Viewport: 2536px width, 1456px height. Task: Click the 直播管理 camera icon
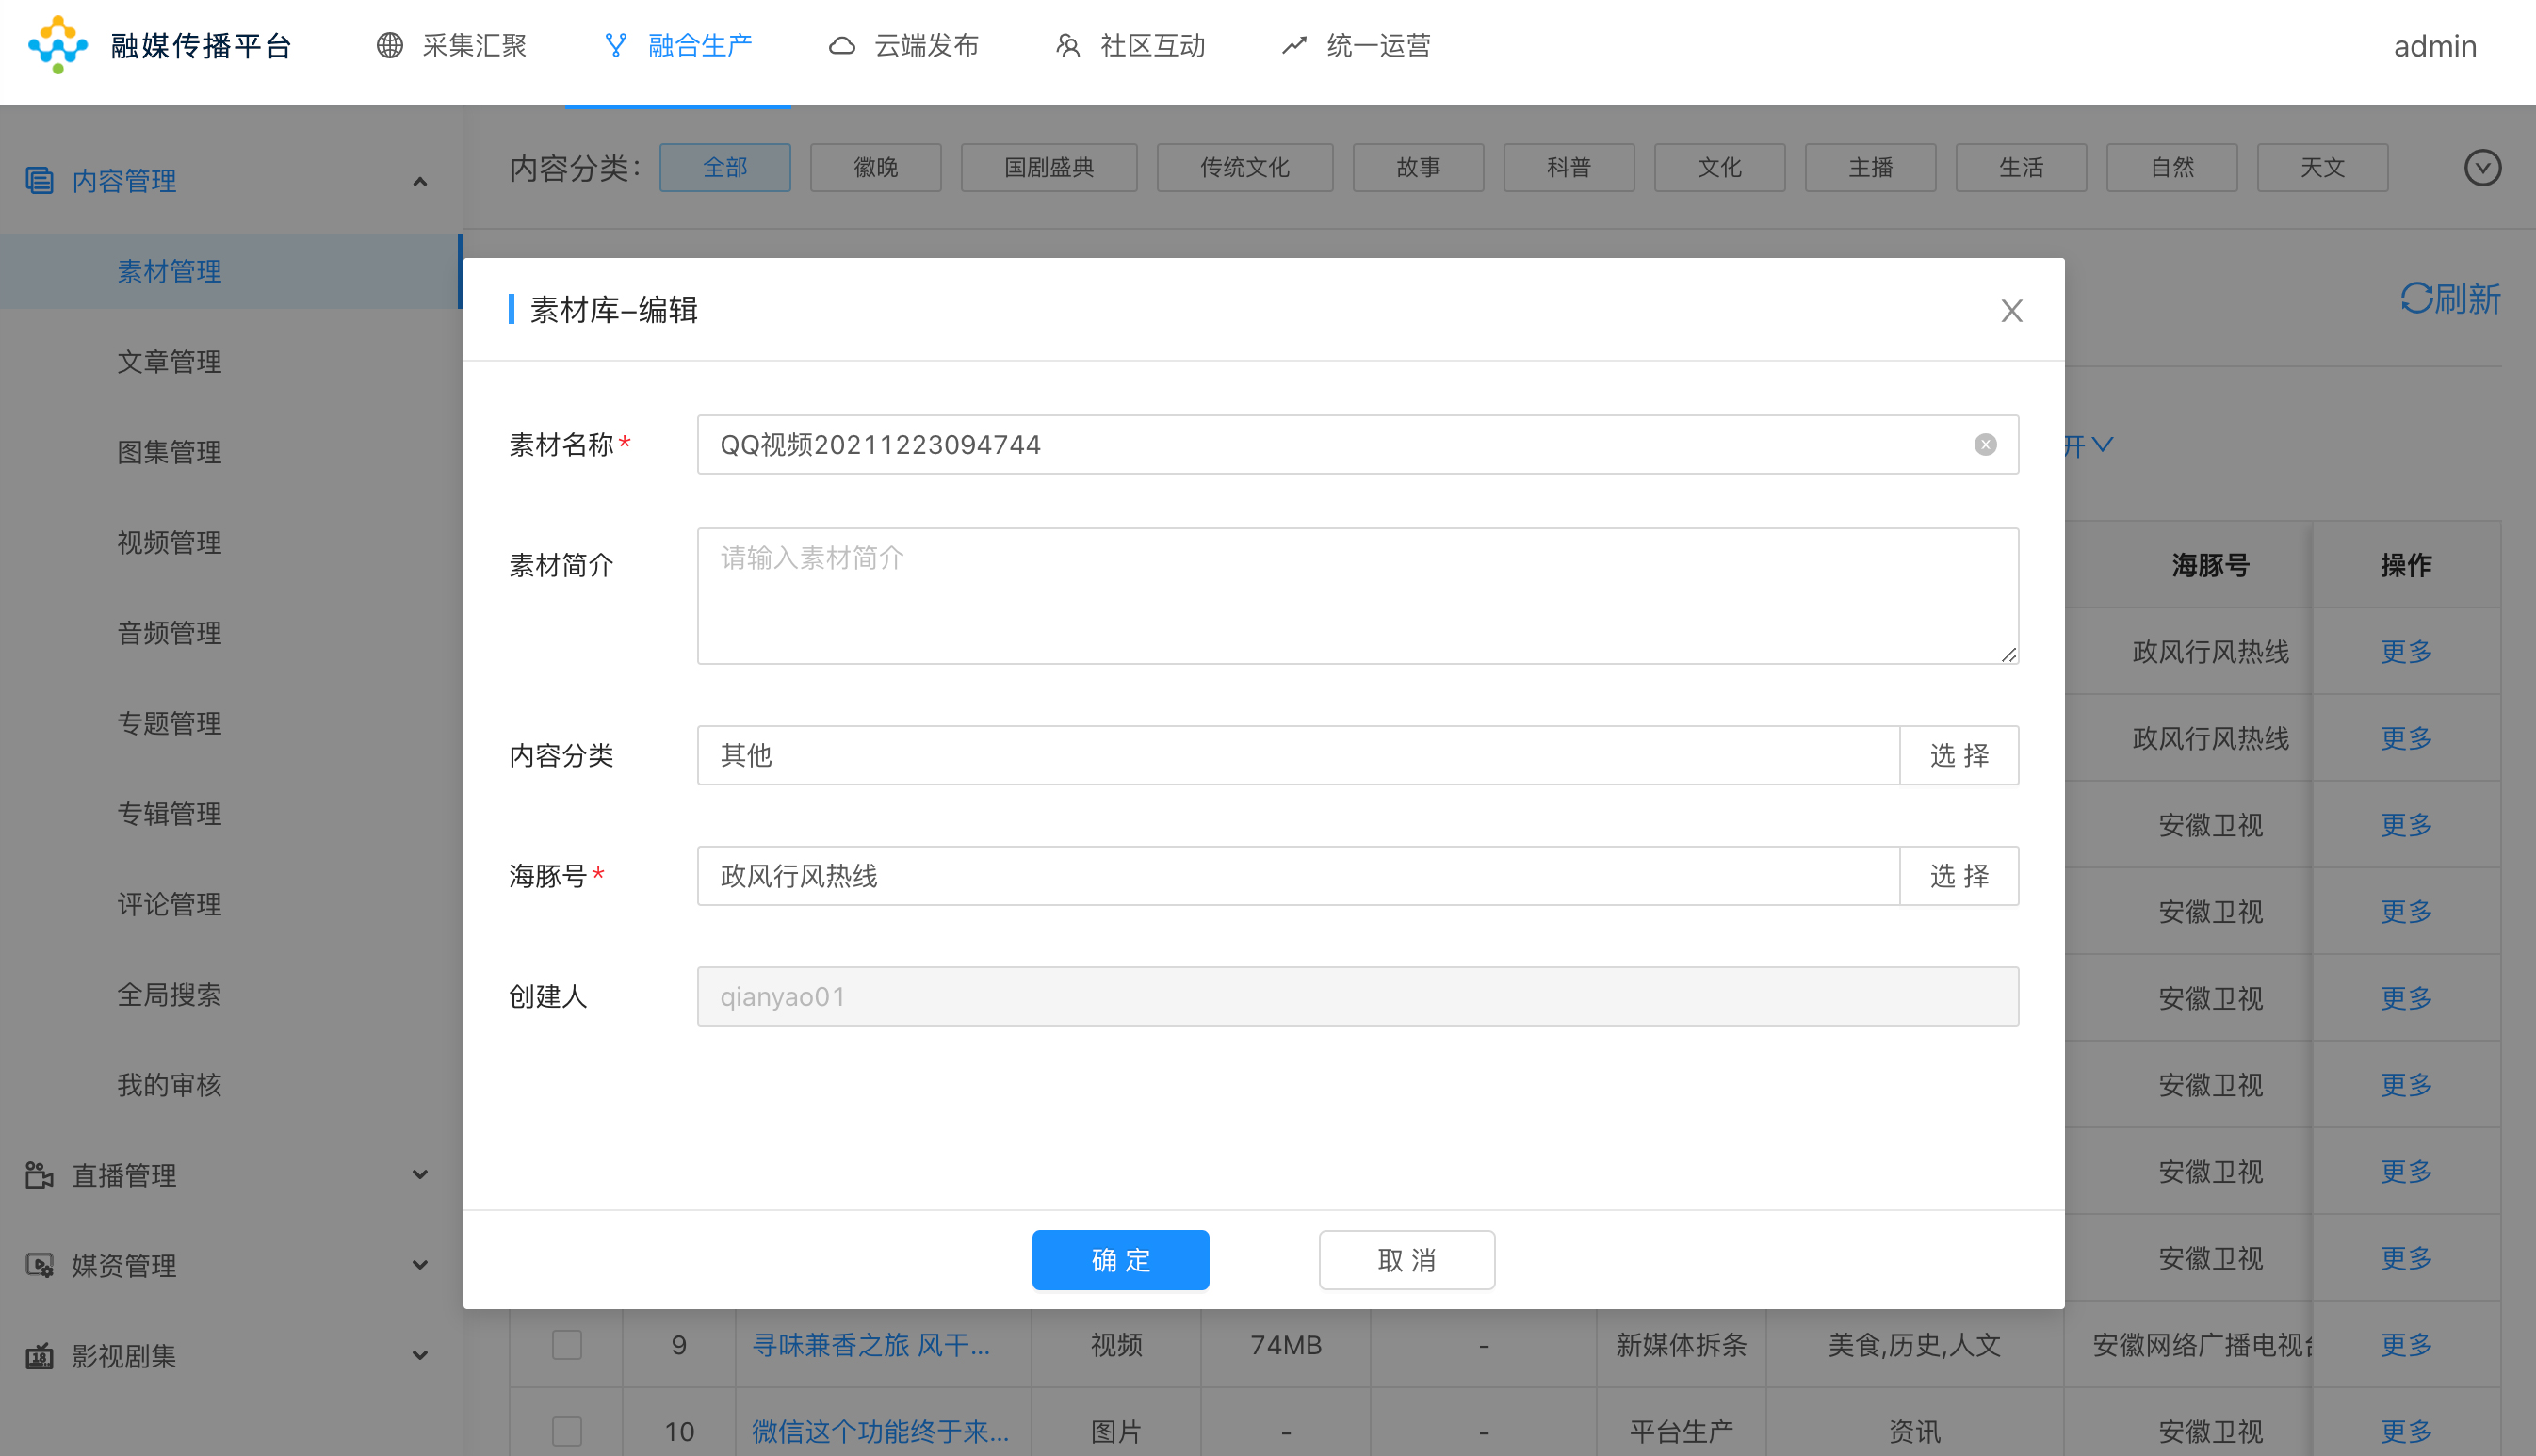pos(39,1175)
